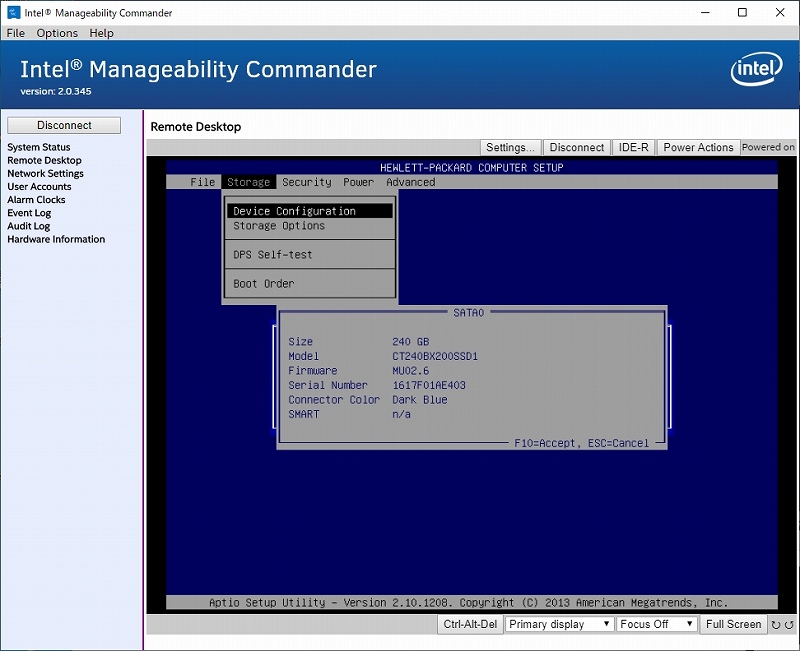Minimize the Manageability Commander window
The image size is (800, 651).
[x=706, y=12]
